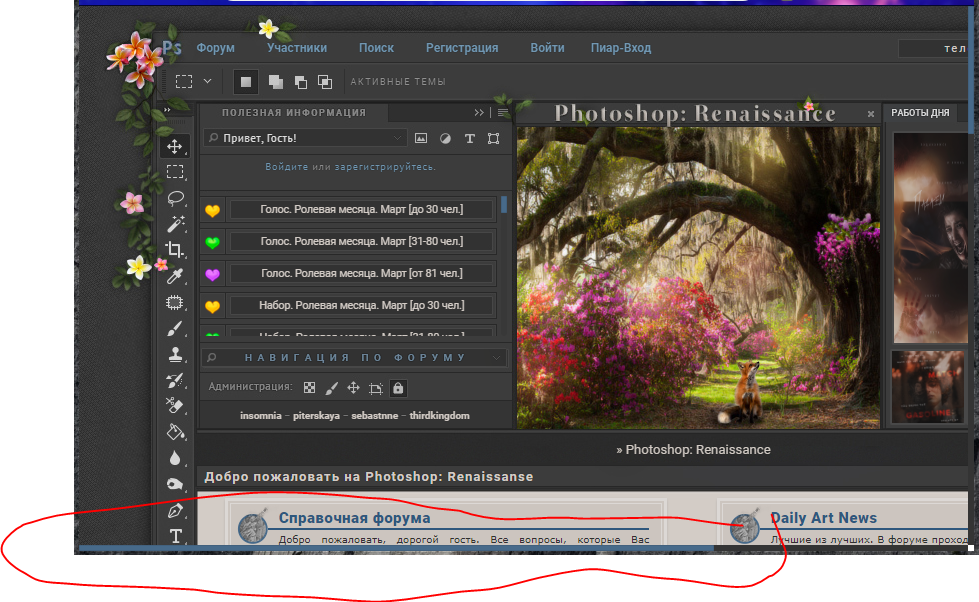The height and width of the screenshot is (602, 979).
Task: Click the checkerboard icon next to Администрация
Action: 309,388
